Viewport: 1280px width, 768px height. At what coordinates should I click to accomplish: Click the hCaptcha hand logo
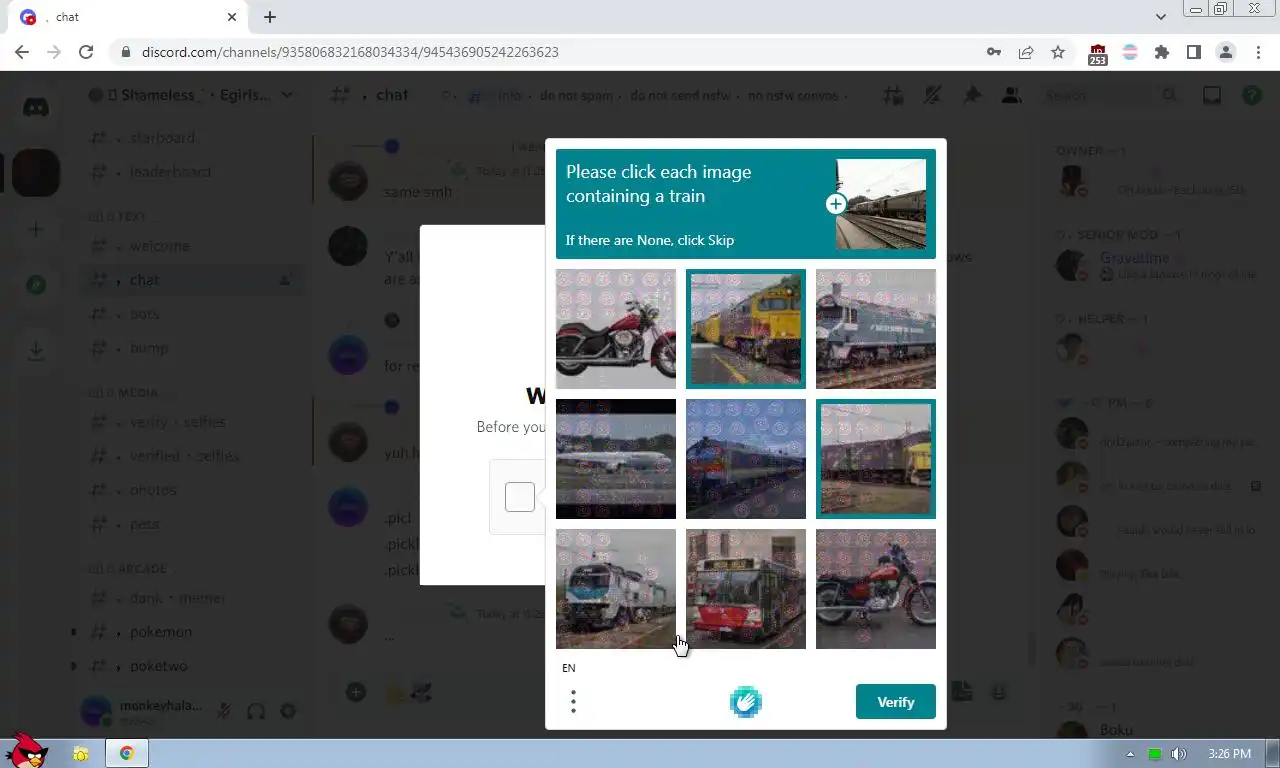pos(746,702)
